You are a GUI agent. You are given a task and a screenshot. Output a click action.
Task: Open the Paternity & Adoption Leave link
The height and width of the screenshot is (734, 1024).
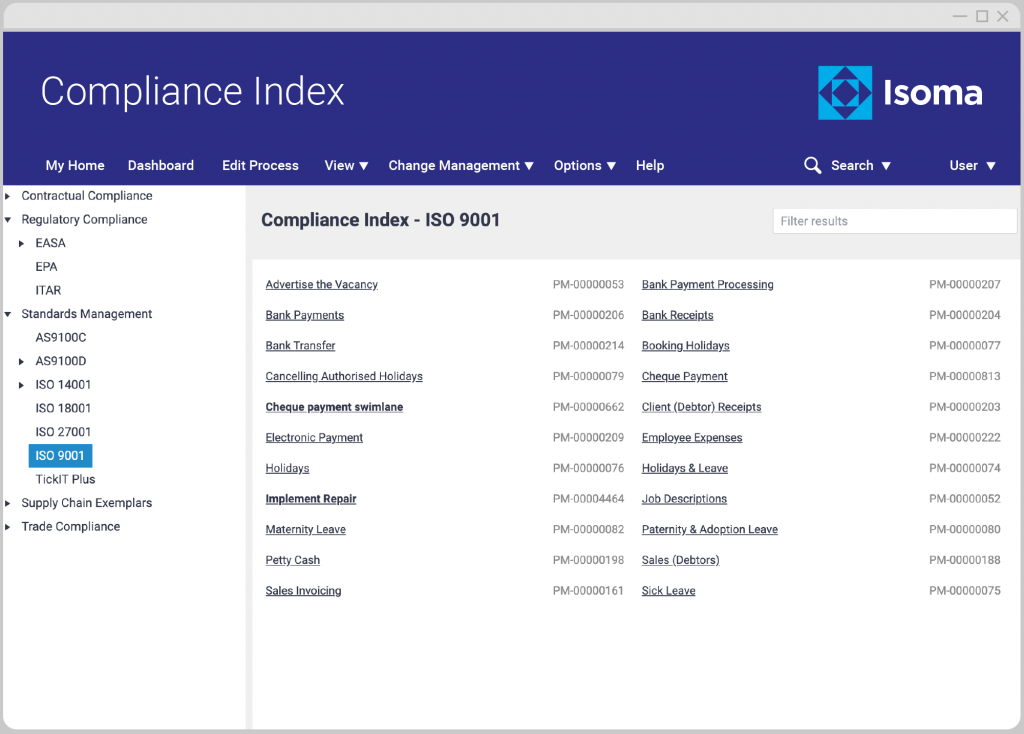(709, 530)
